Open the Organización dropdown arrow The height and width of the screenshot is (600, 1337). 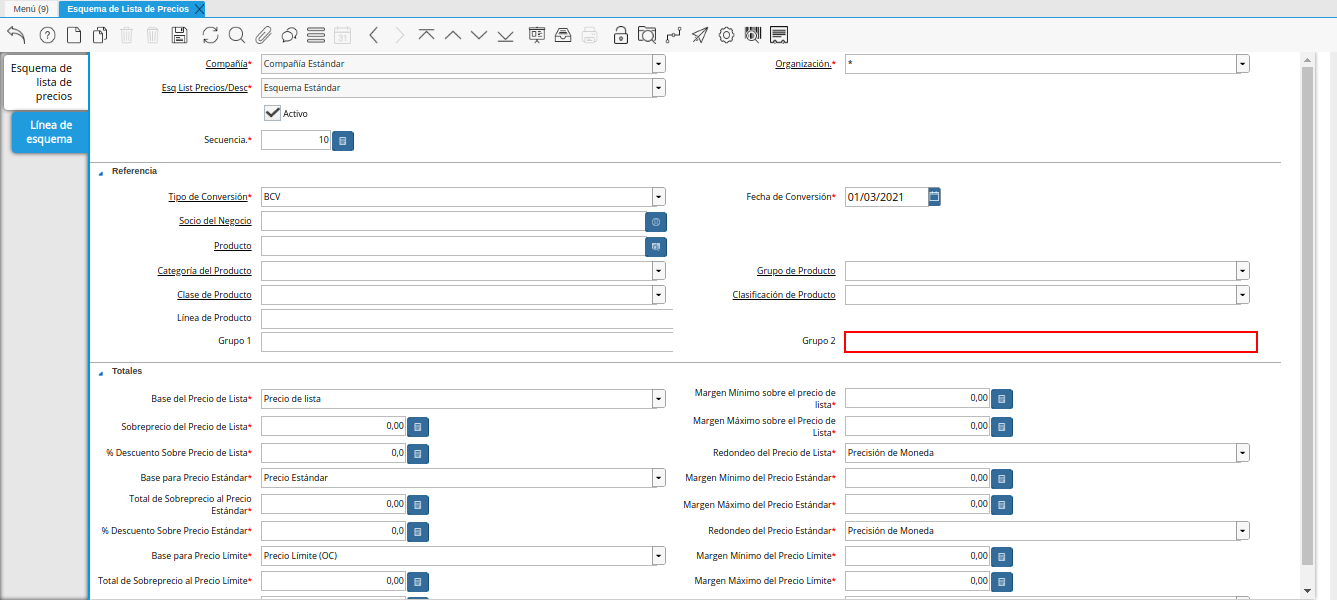point(1242,64)
